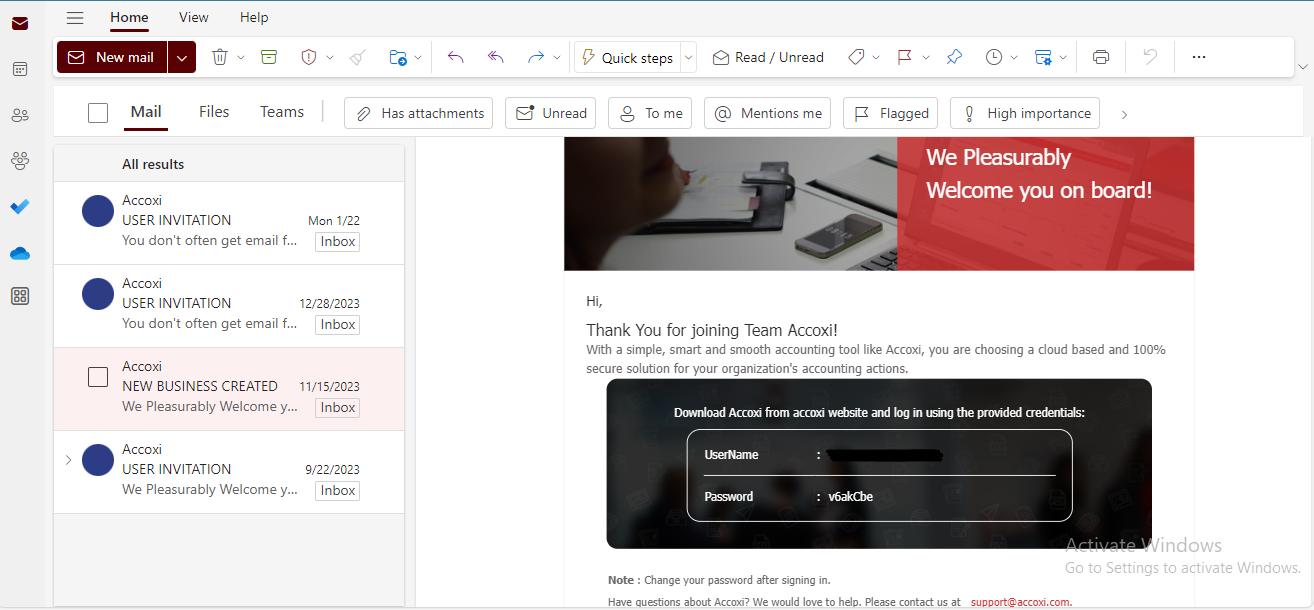Expand the New mail dropdown arrow
1314x610 pixels.
point(181,58)
